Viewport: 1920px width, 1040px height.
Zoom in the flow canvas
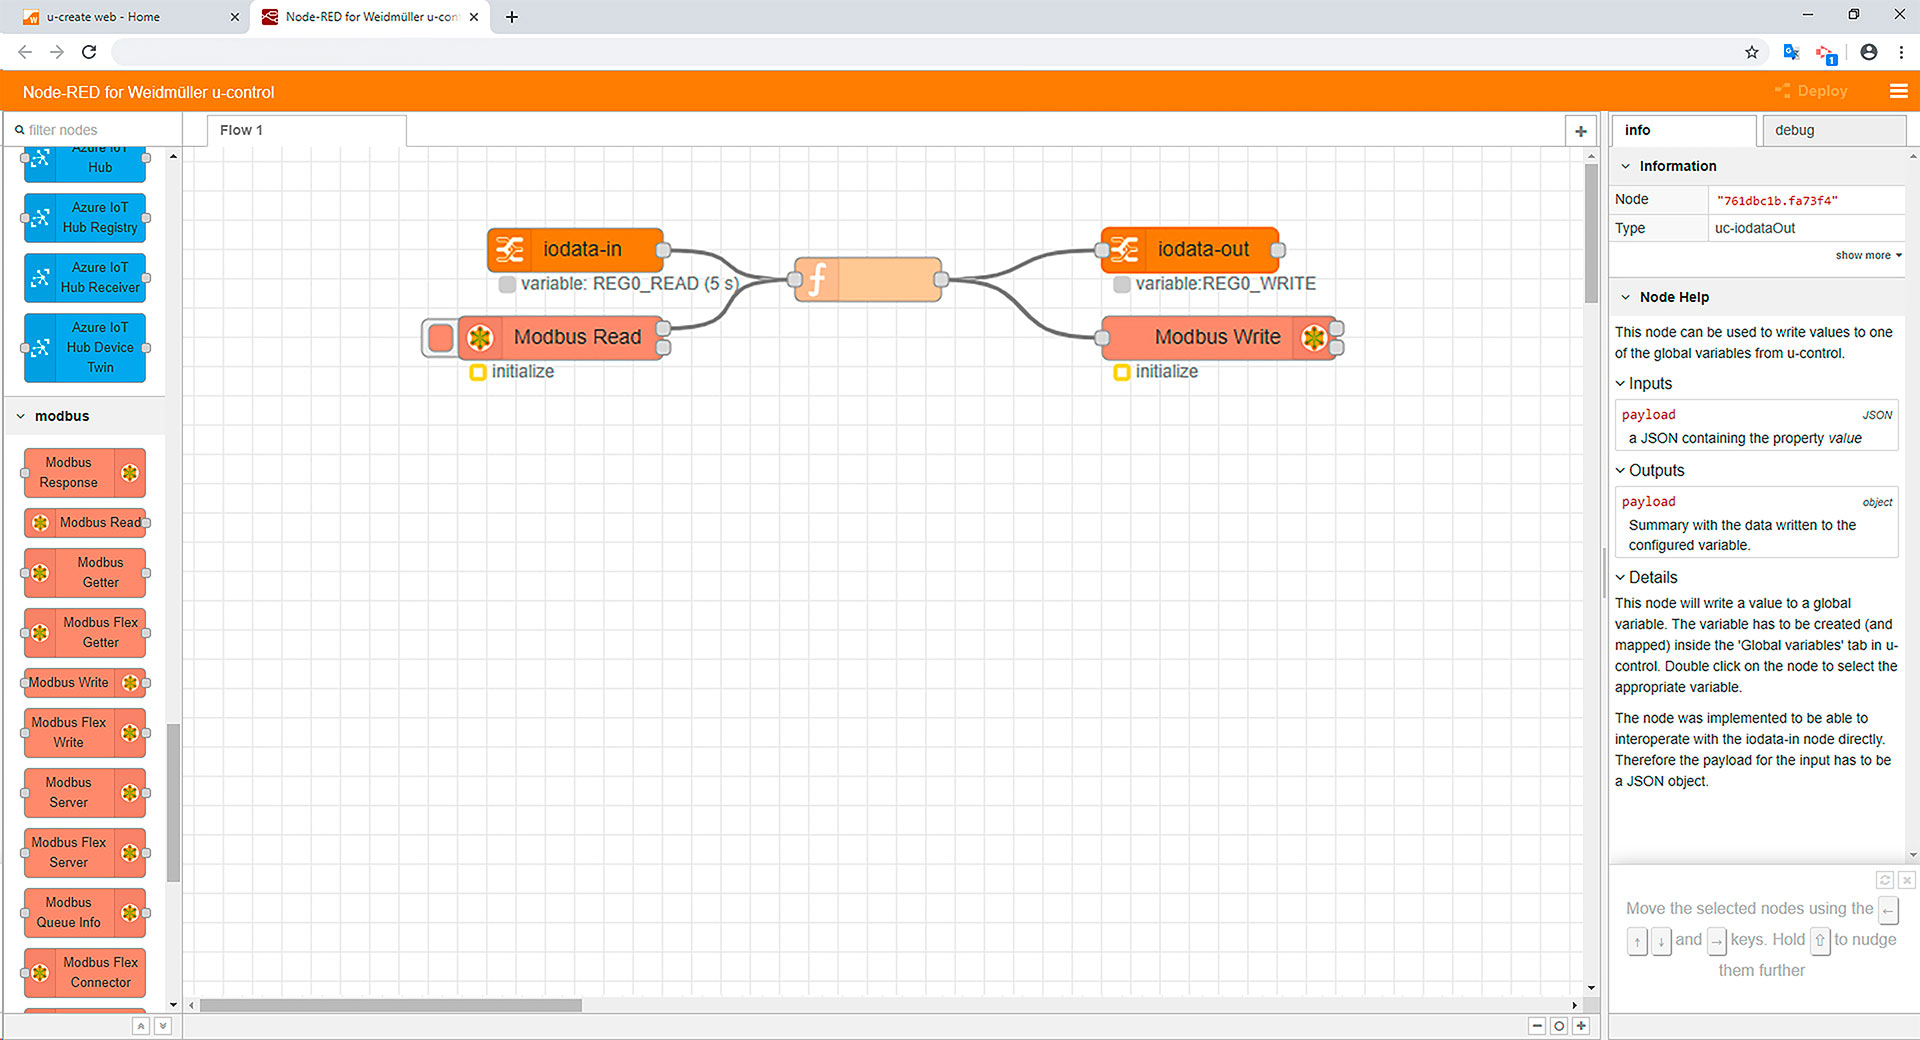tap(1581, 1026)
